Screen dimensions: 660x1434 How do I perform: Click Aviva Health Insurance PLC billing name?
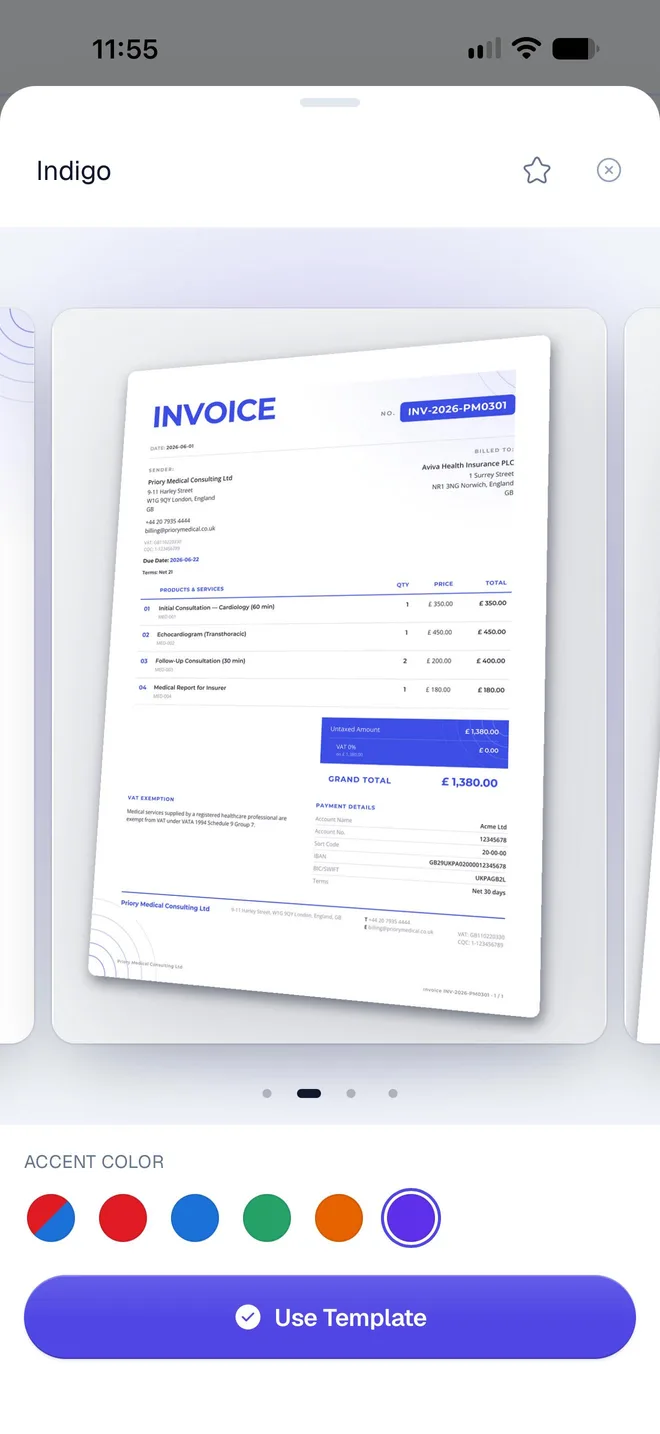pyautogui.click(x=468, y=464)
